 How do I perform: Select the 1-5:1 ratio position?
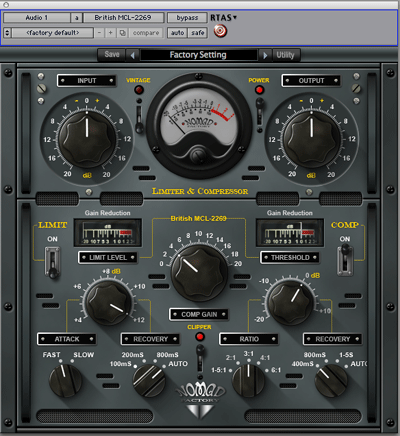pyautogui.click(x=219, y=370)
